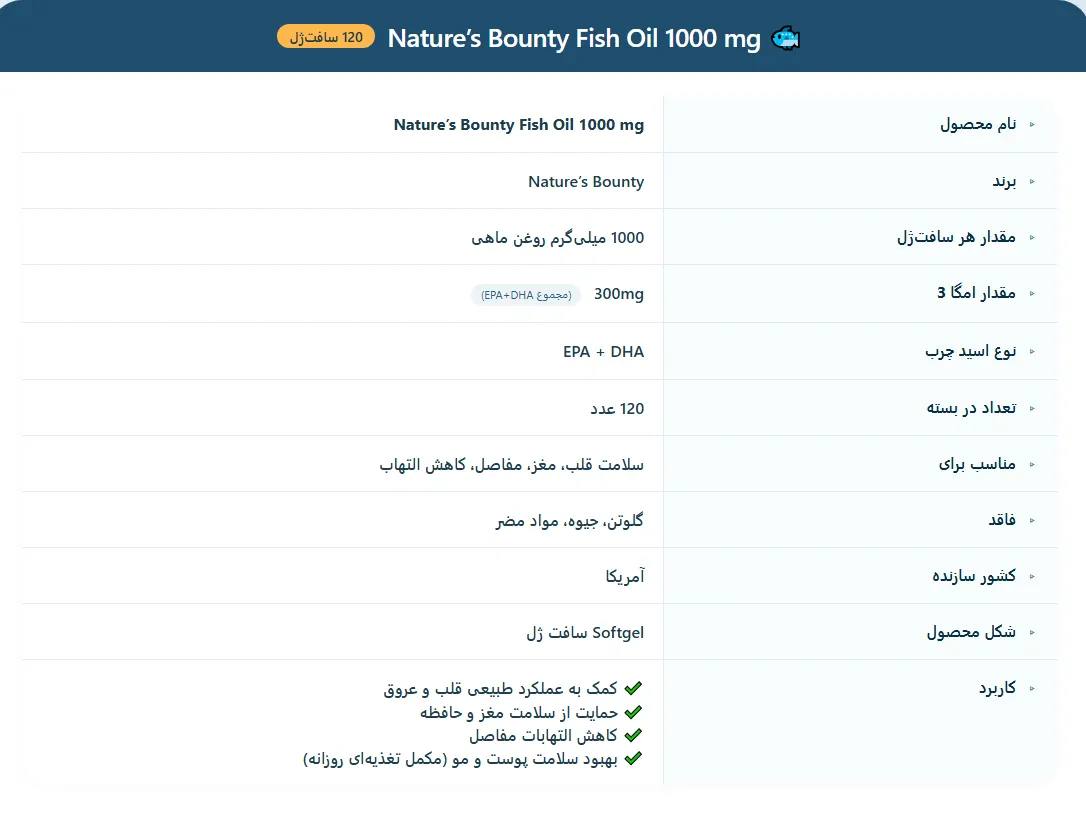Click the arrow bullet next to 'مقدار امگا 3'
This screenshot has width=1086, height=814.
[1032, 294]
